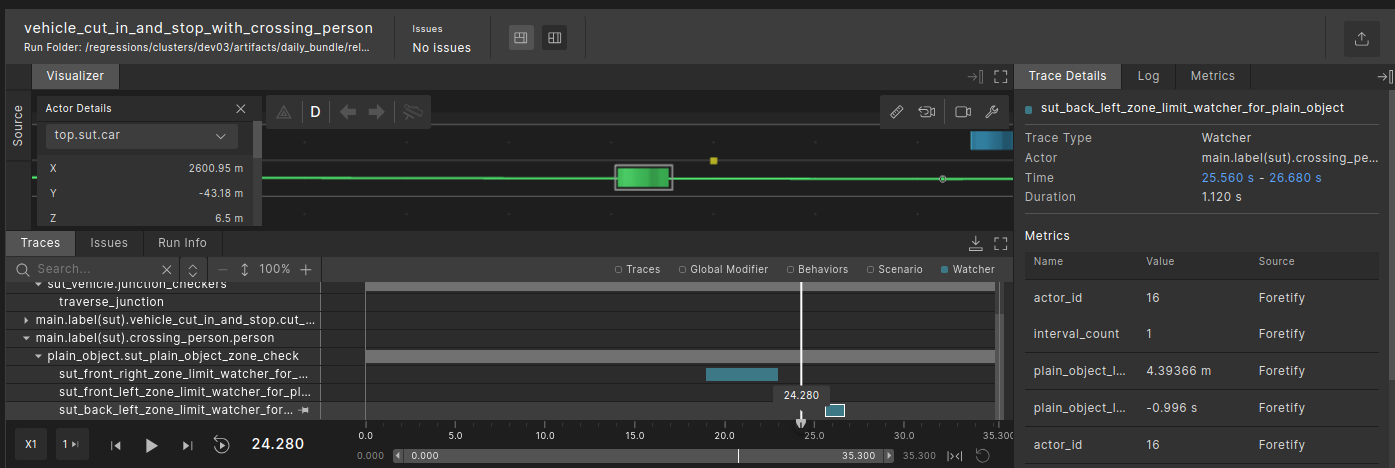
Task: Enable the Behaviors trace filter
Action: click(817, 269)
